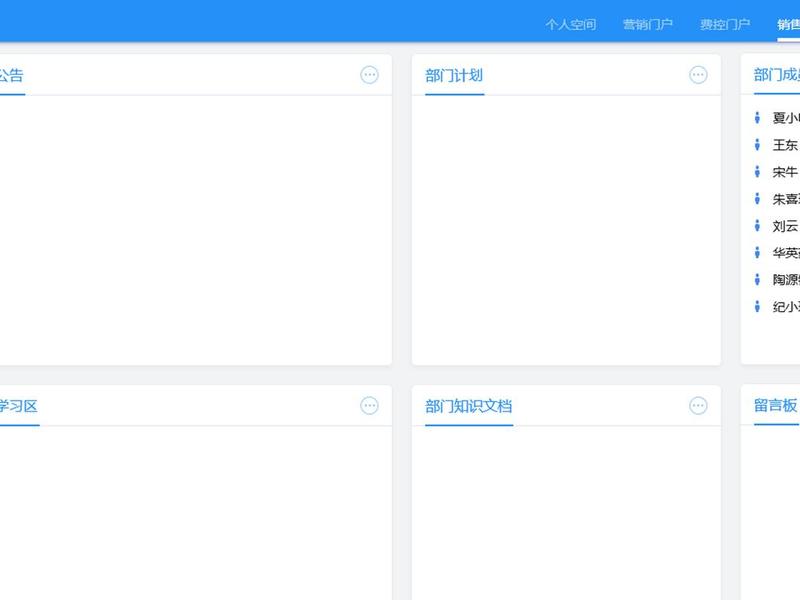Viewport: 800px width, 600px height.
Task: Click the 部门知识文档 card title
Action: [468, 406]
